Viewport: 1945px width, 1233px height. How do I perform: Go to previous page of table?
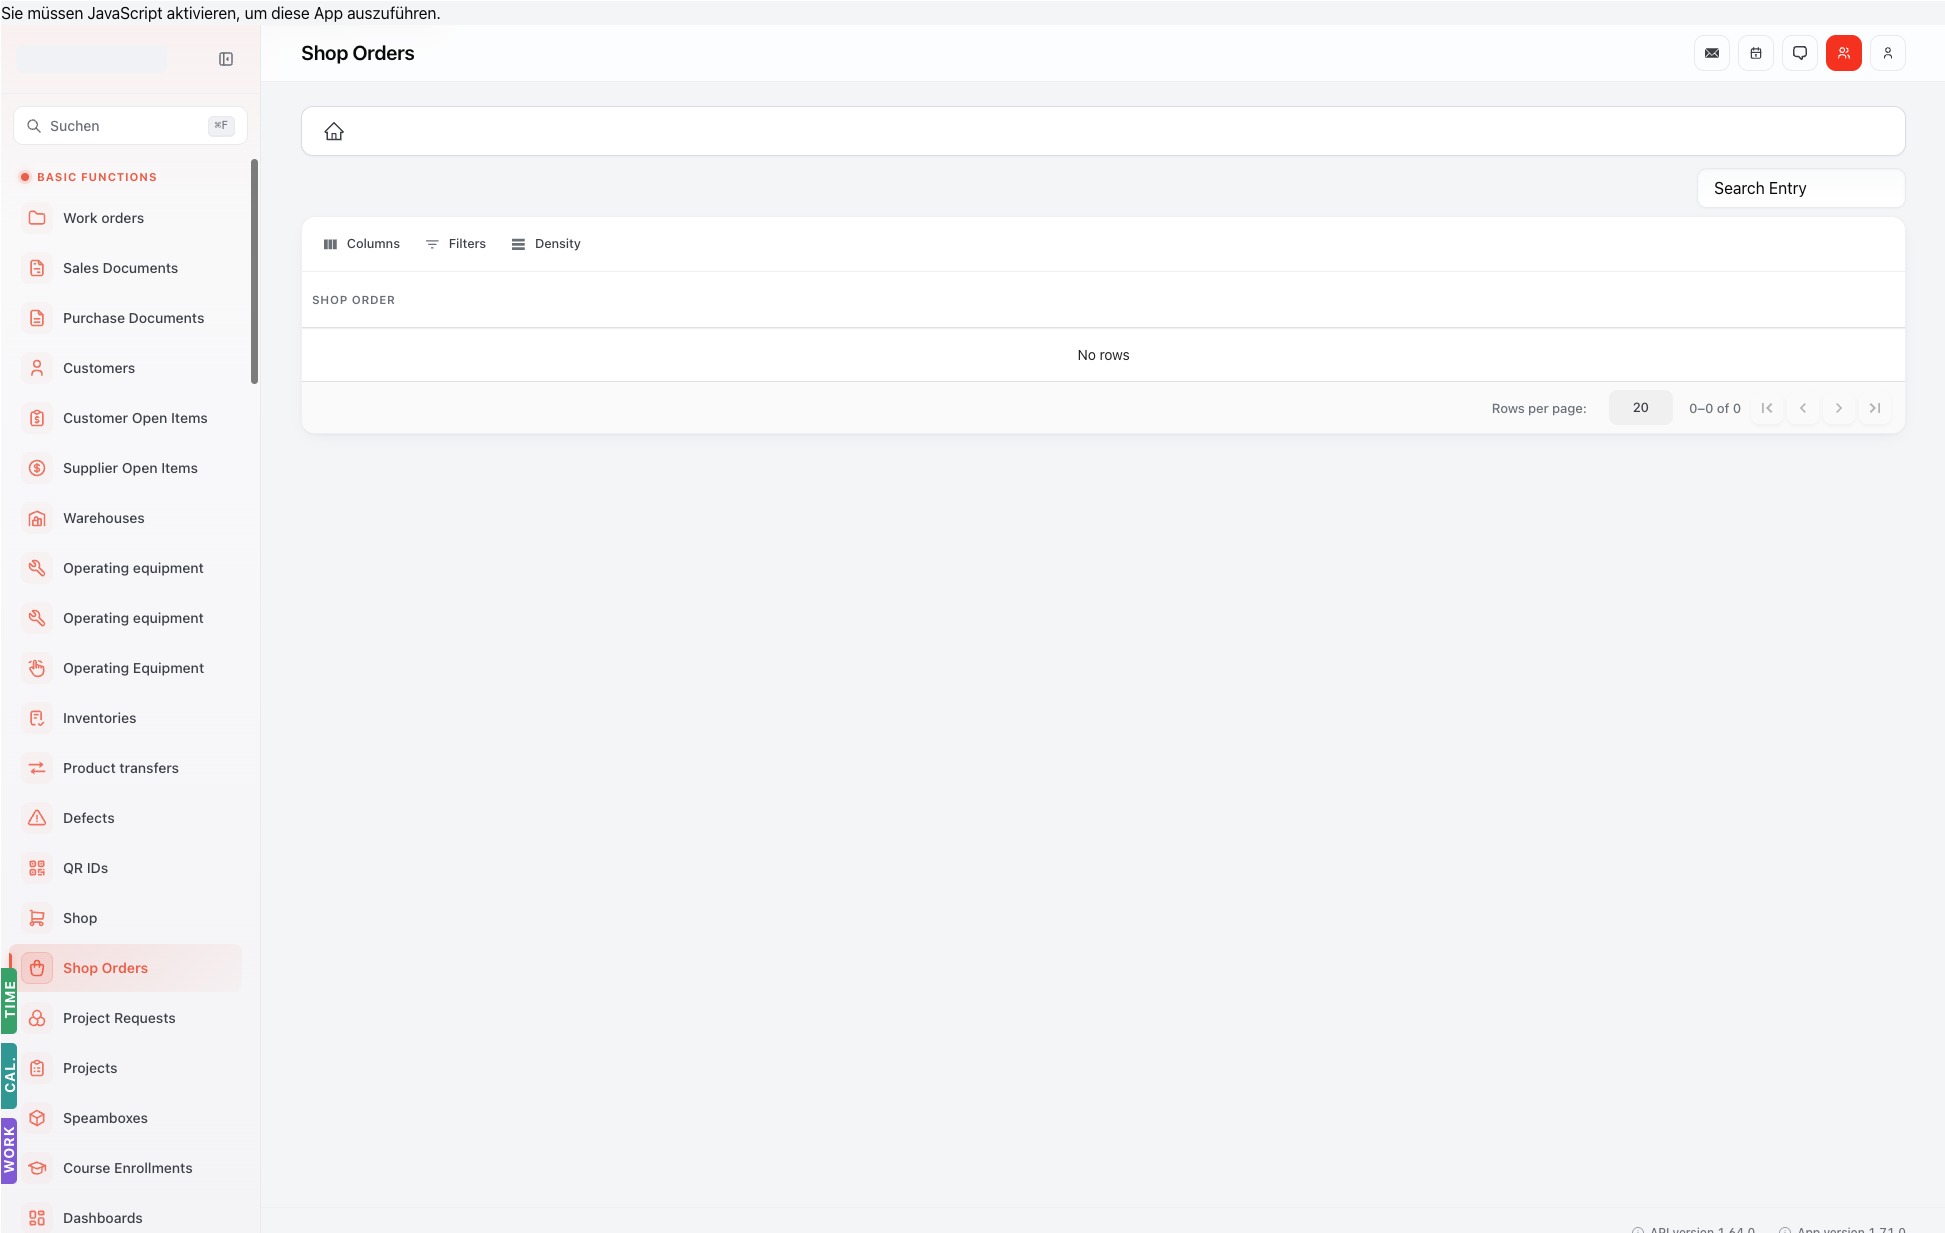1803,408
